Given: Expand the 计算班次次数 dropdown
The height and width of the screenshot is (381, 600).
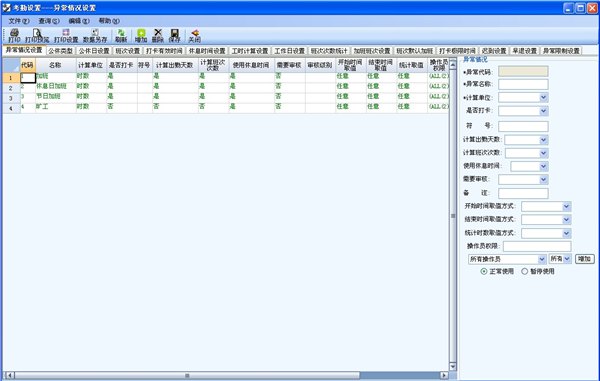Looking at the screenshot, I should click(x=543, y=153).
